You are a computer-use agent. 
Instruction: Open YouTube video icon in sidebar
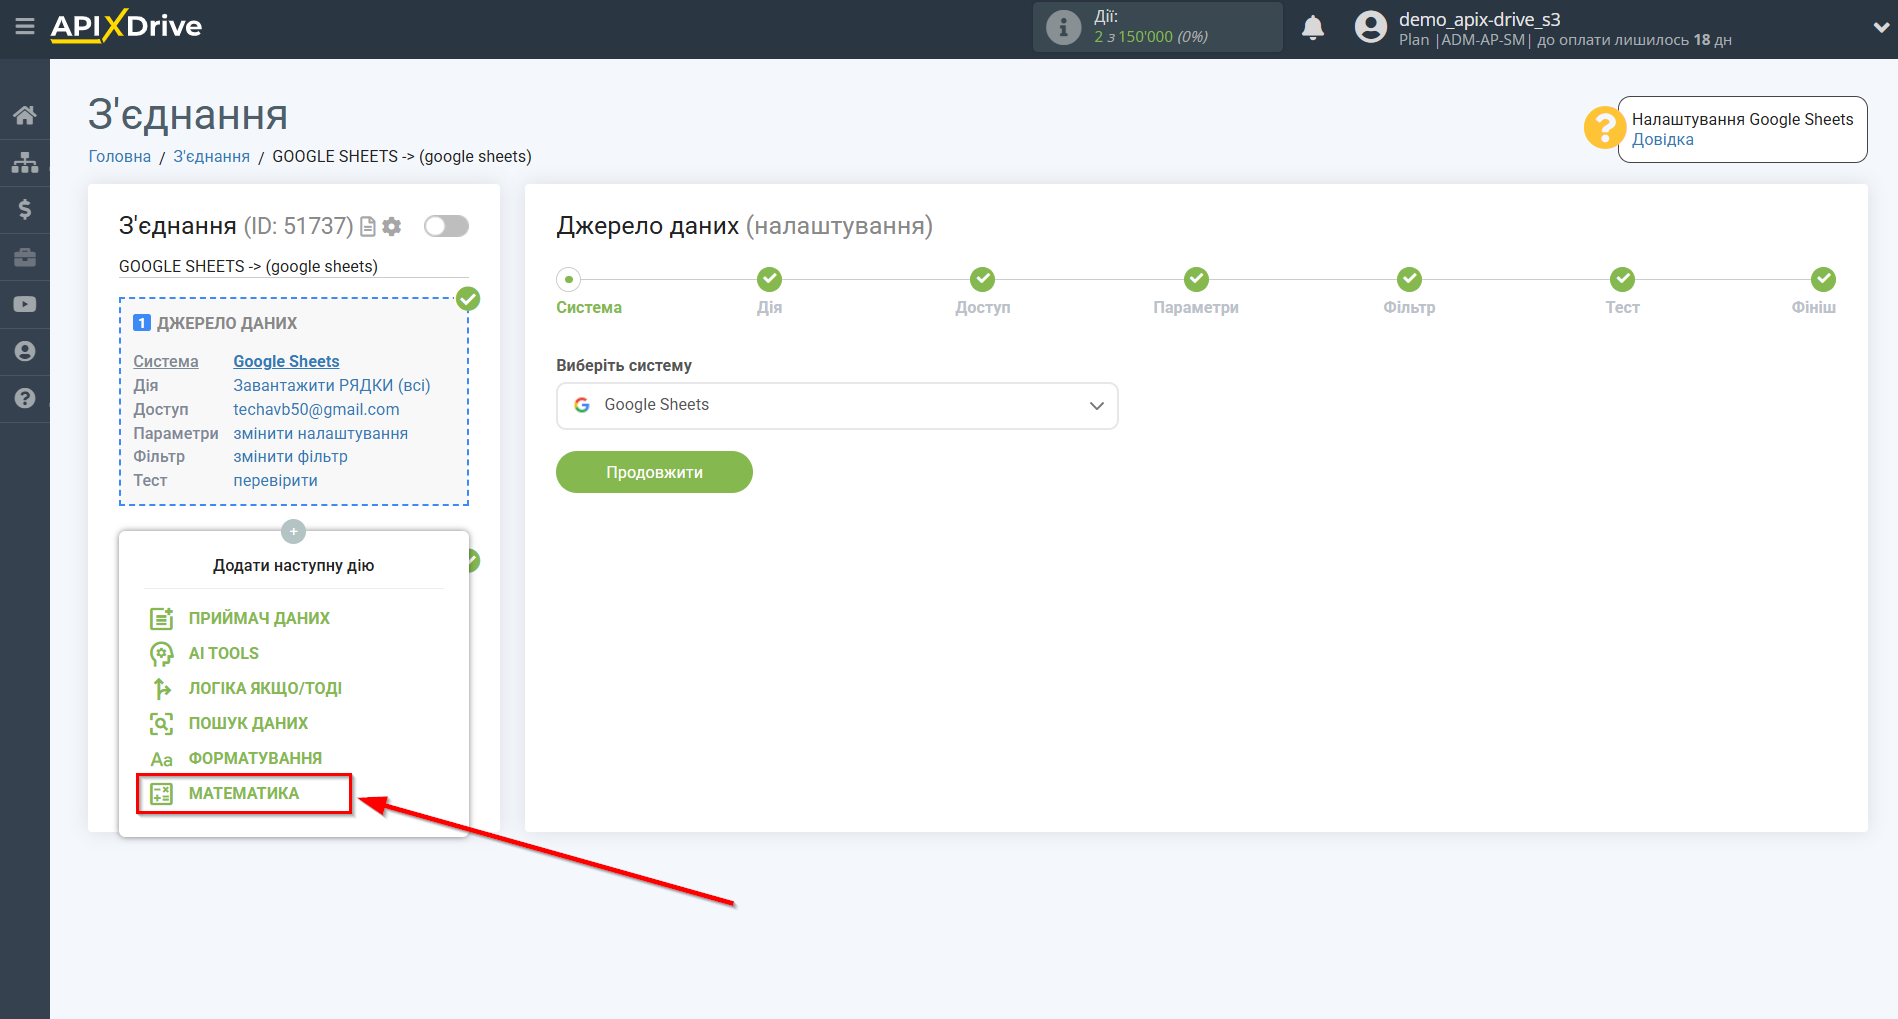tap(25, 304)
